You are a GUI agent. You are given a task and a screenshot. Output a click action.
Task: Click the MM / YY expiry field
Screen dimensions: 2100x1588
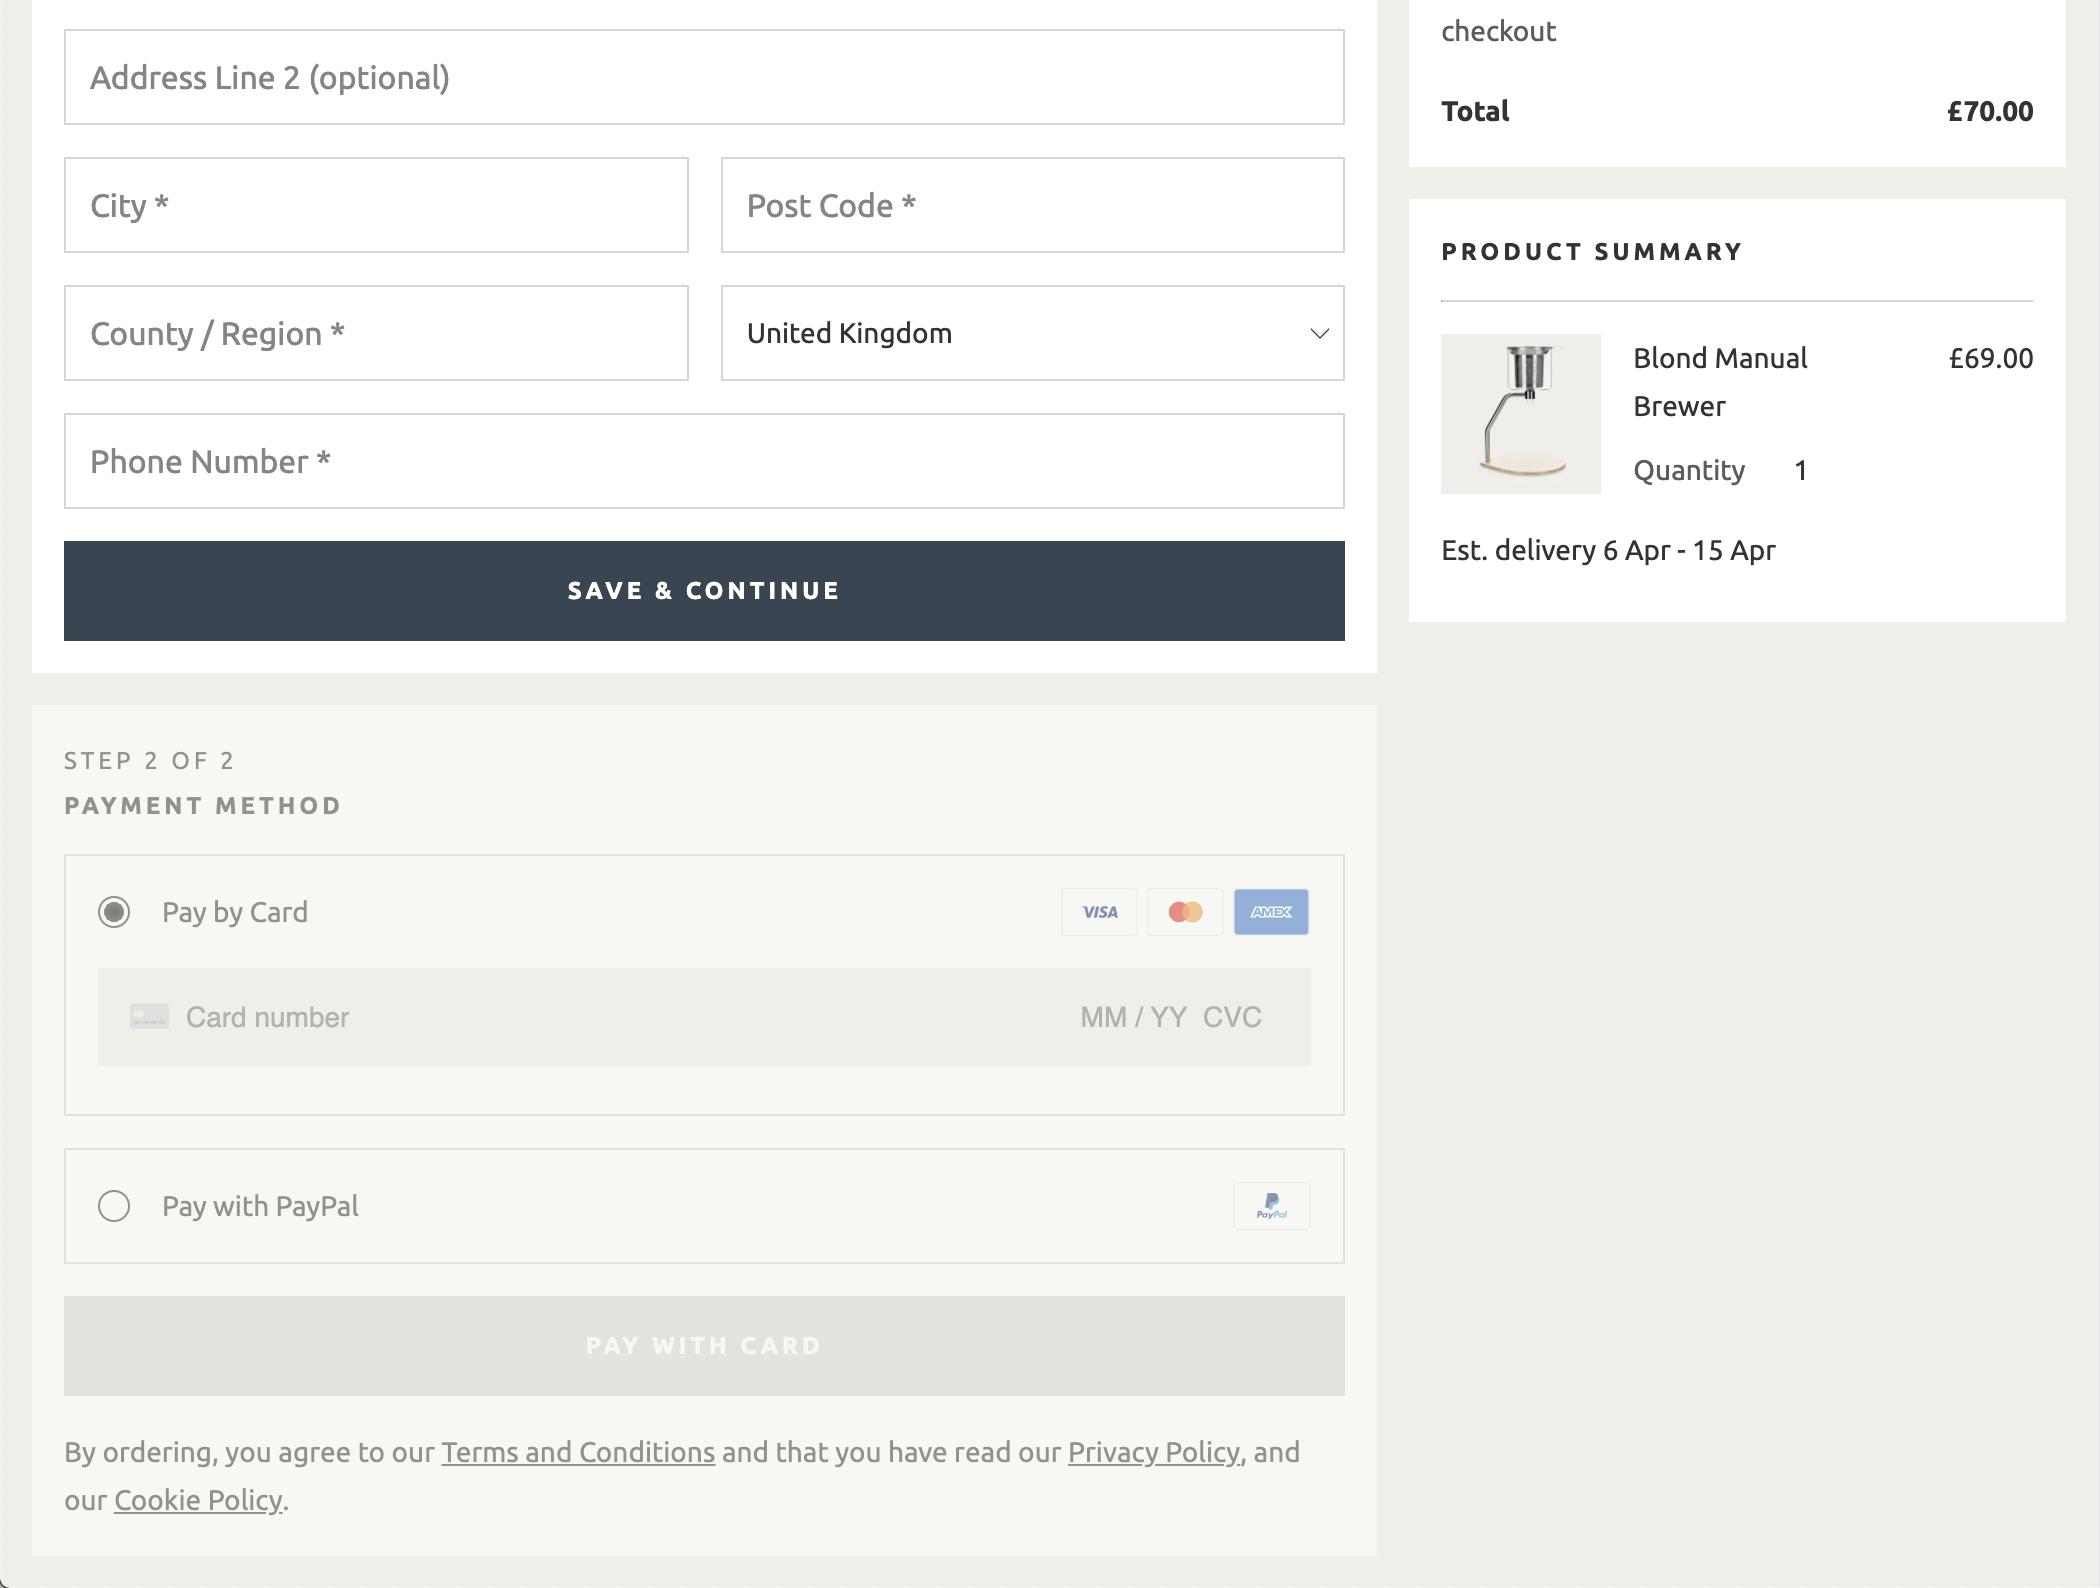pyautogui.click(x=1133, y=1017)
